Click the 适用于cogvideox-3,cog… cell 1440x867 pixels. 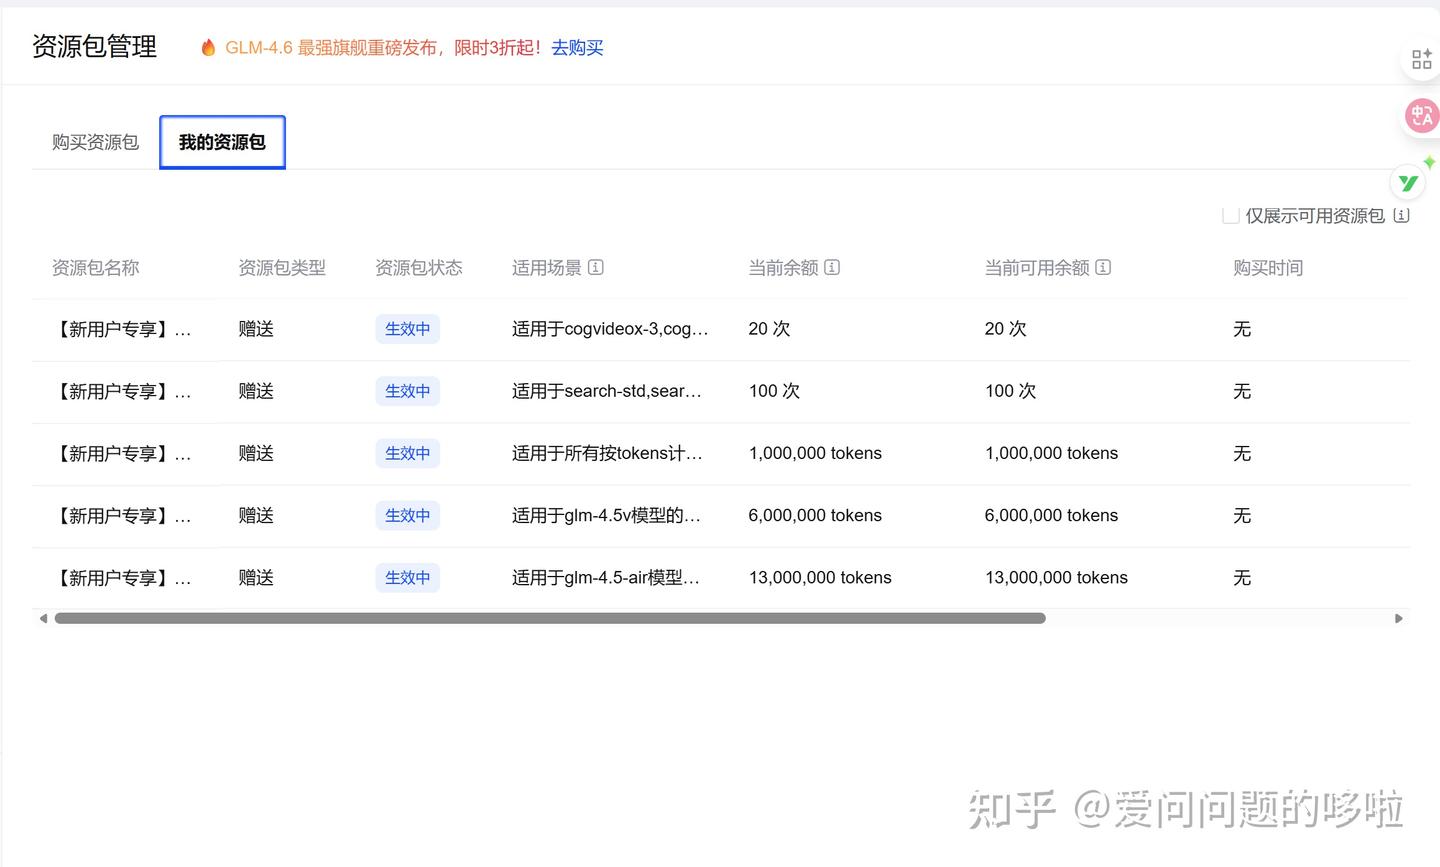click(x=610, y=329)
